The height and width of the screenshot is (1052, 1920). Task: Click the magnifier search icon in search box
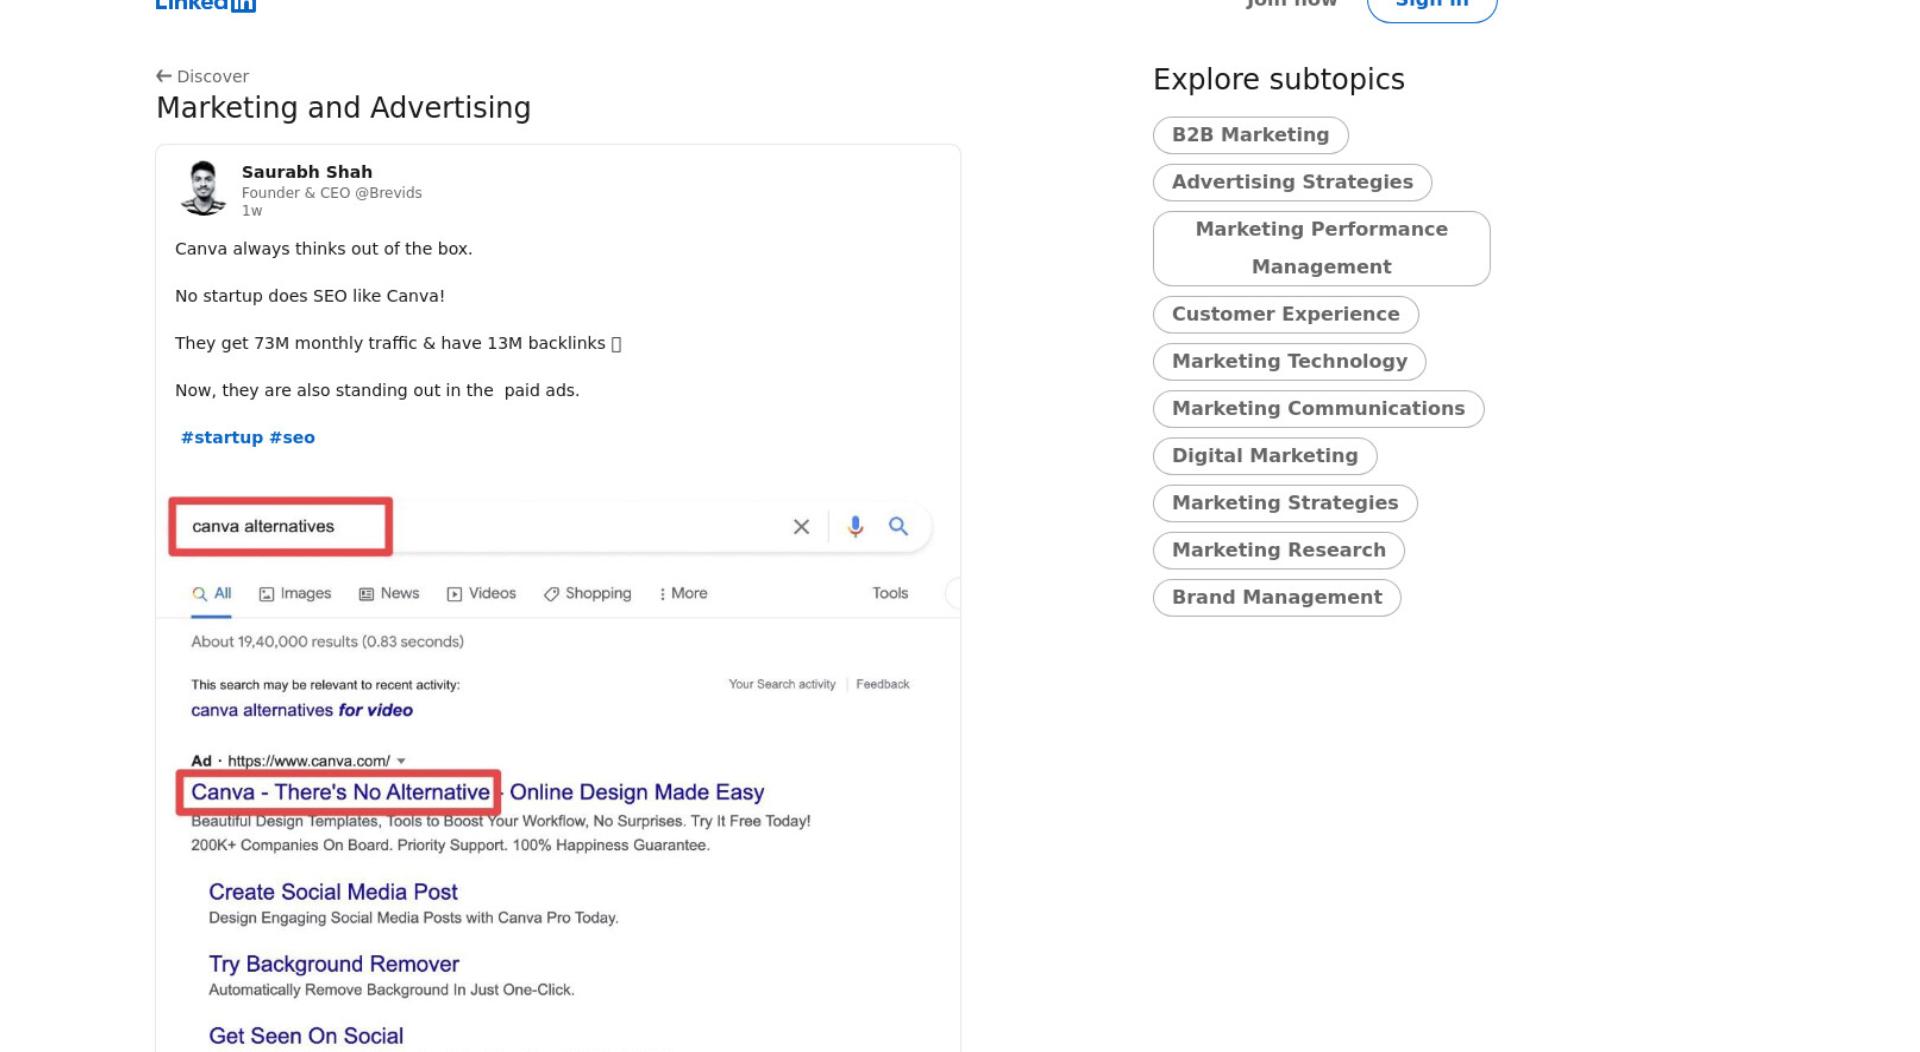pos(898,526)
